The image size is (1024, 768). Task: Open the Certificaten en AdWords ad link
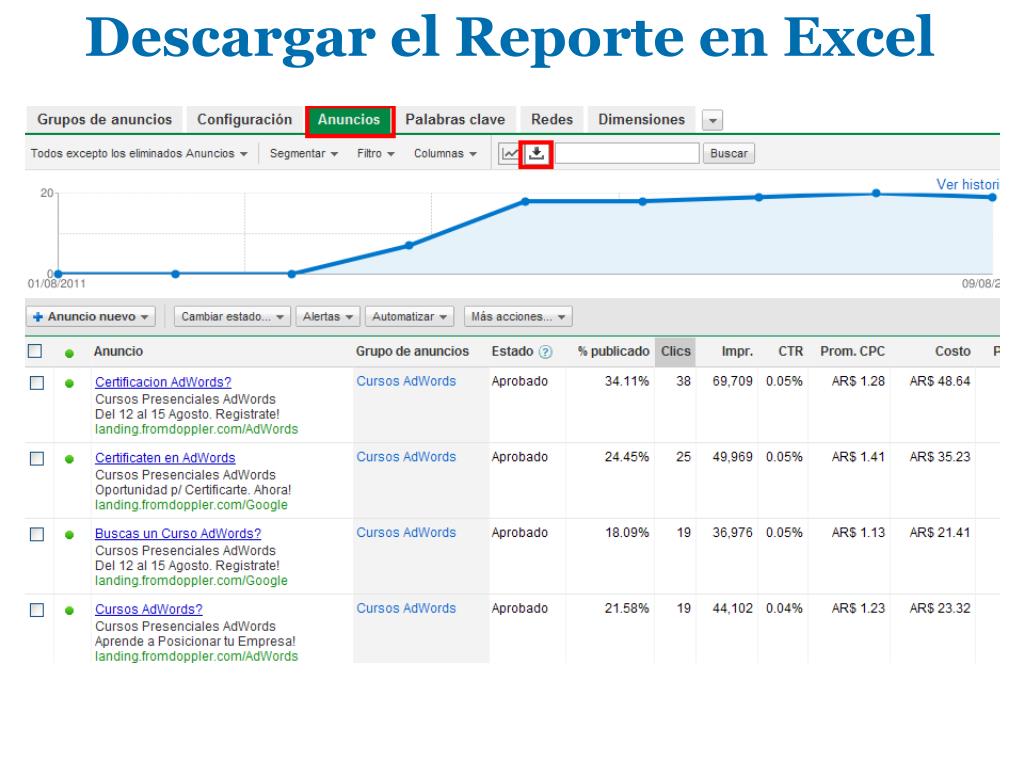165,458
